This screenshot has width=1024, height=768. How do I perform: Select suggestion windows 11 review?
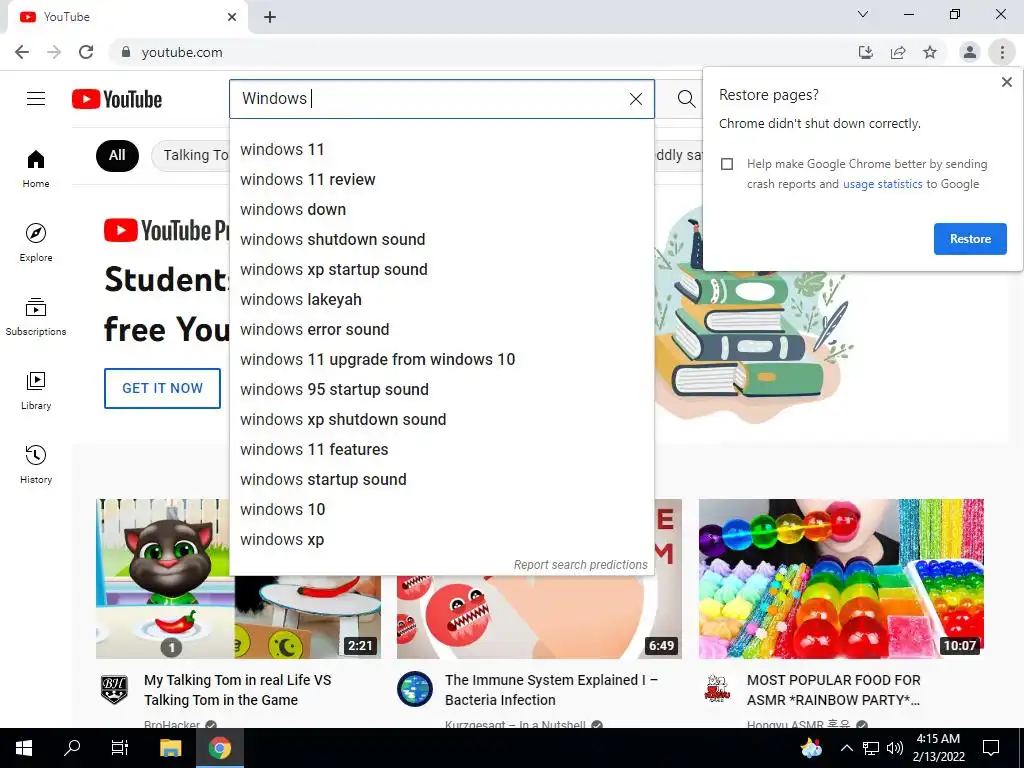coord(442,180)
